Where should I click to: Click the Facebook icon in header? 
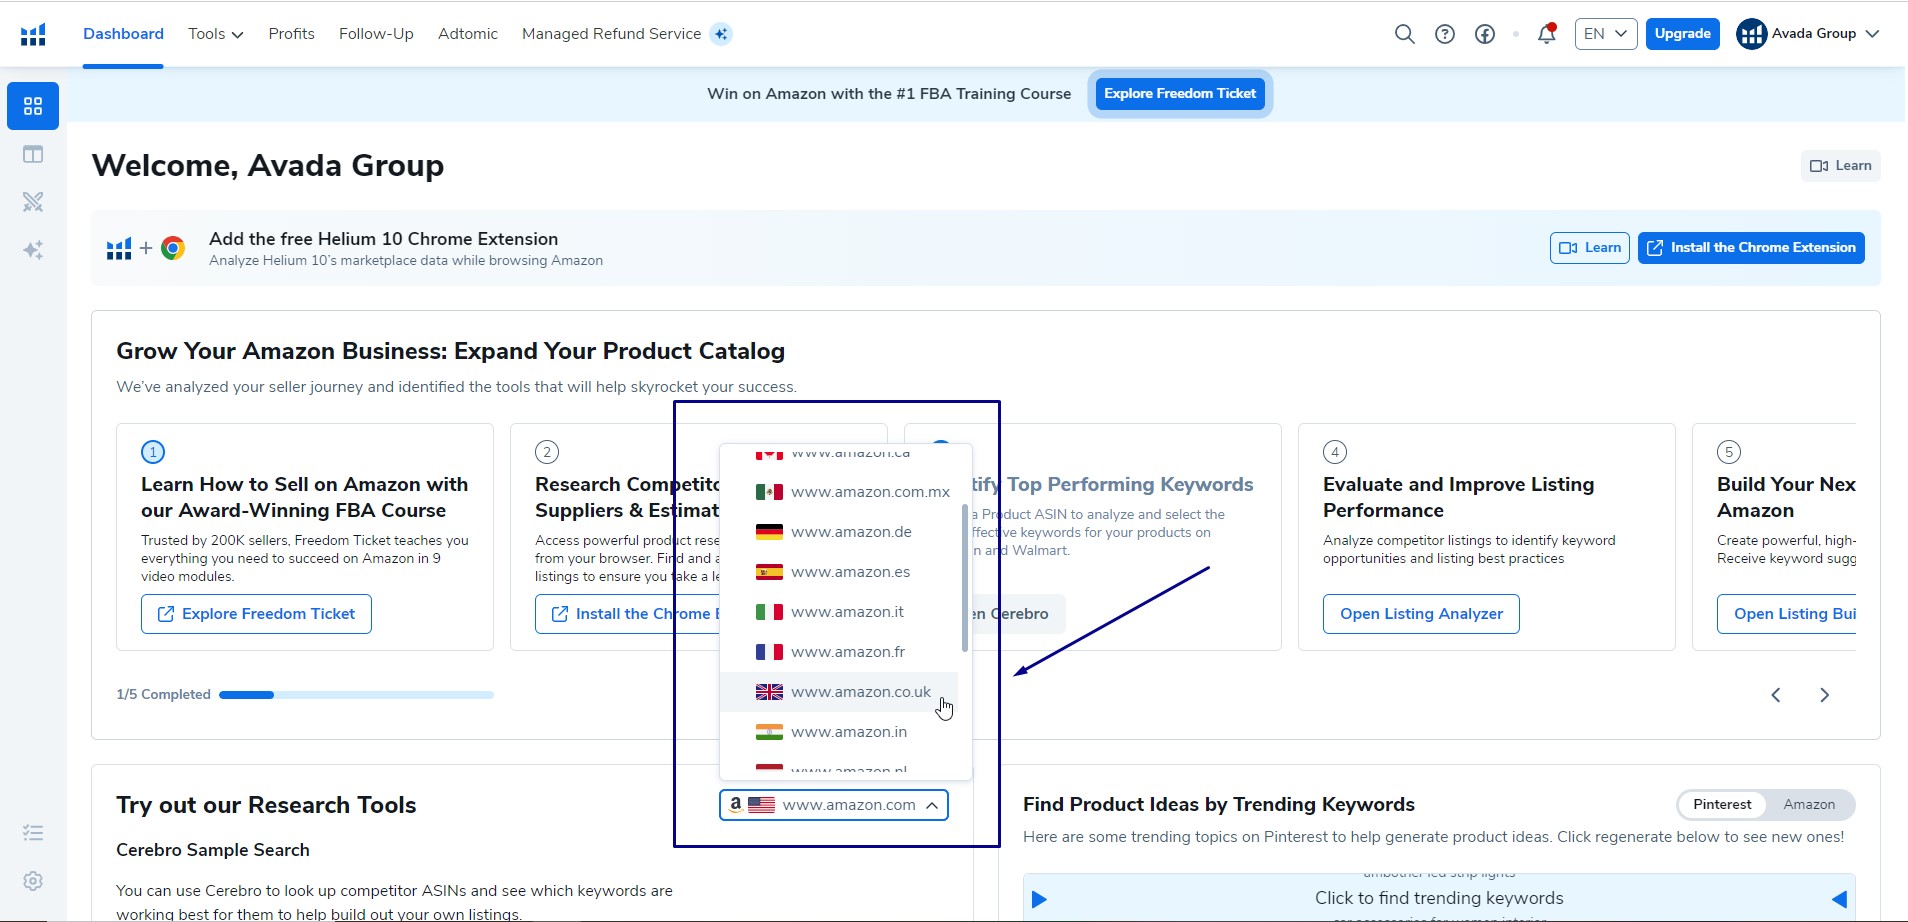[1485, 34]
